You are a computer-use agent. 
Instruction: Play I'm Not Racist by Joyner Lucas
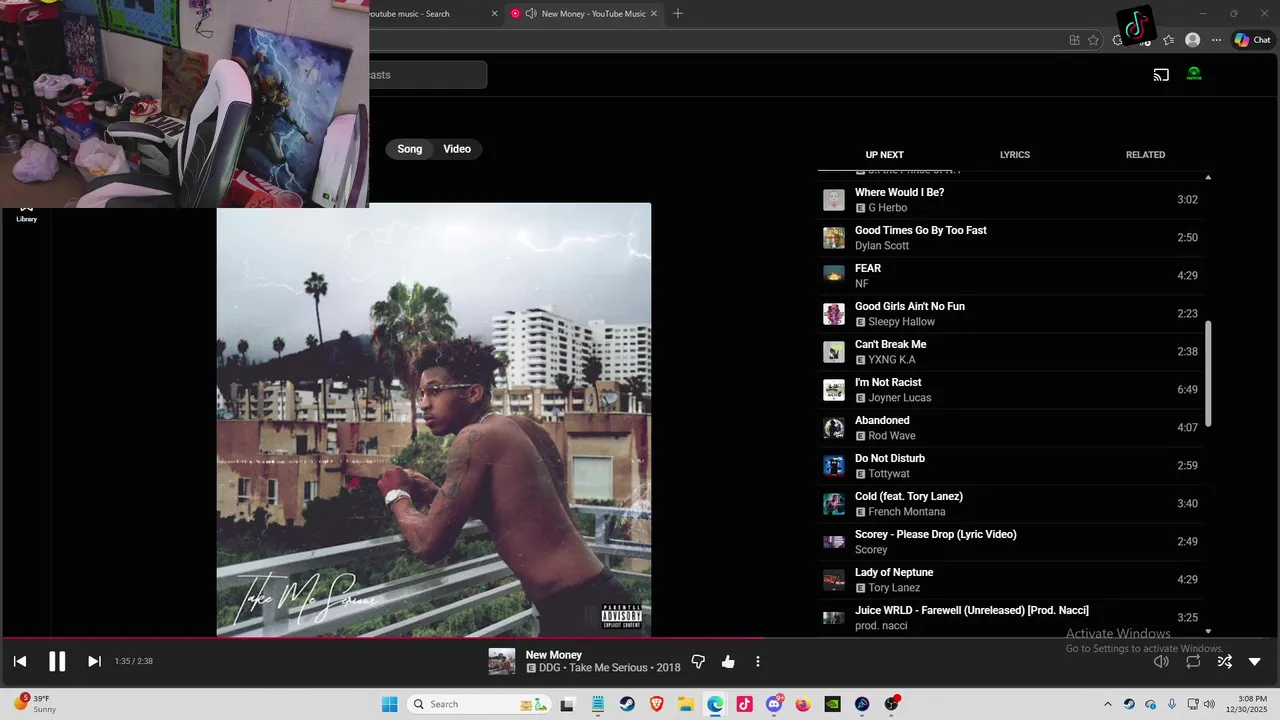coord(1010,390)
